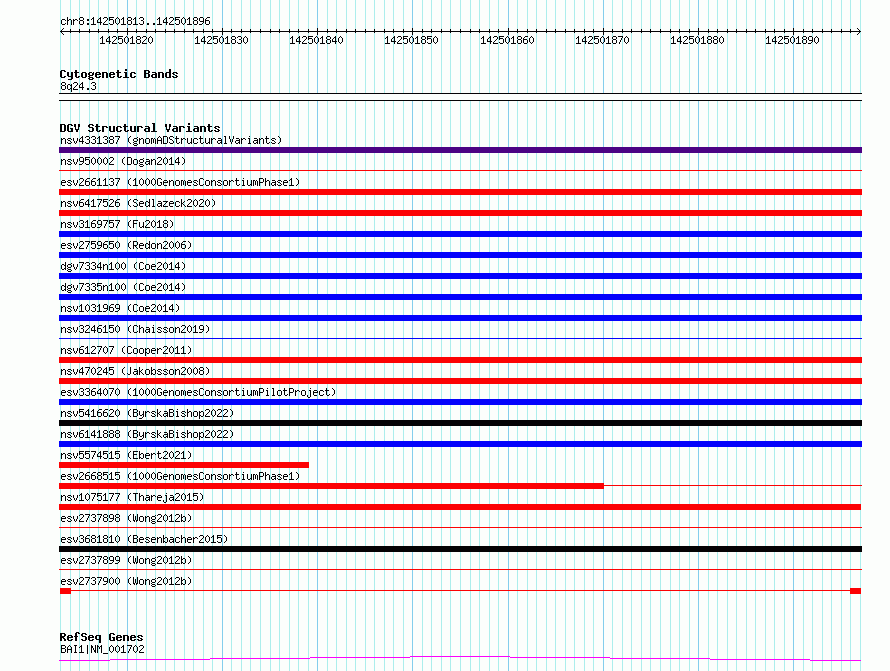890x671 pixels.
Task: Click right red block of esv2737900
Action: [x=855, y=591]
